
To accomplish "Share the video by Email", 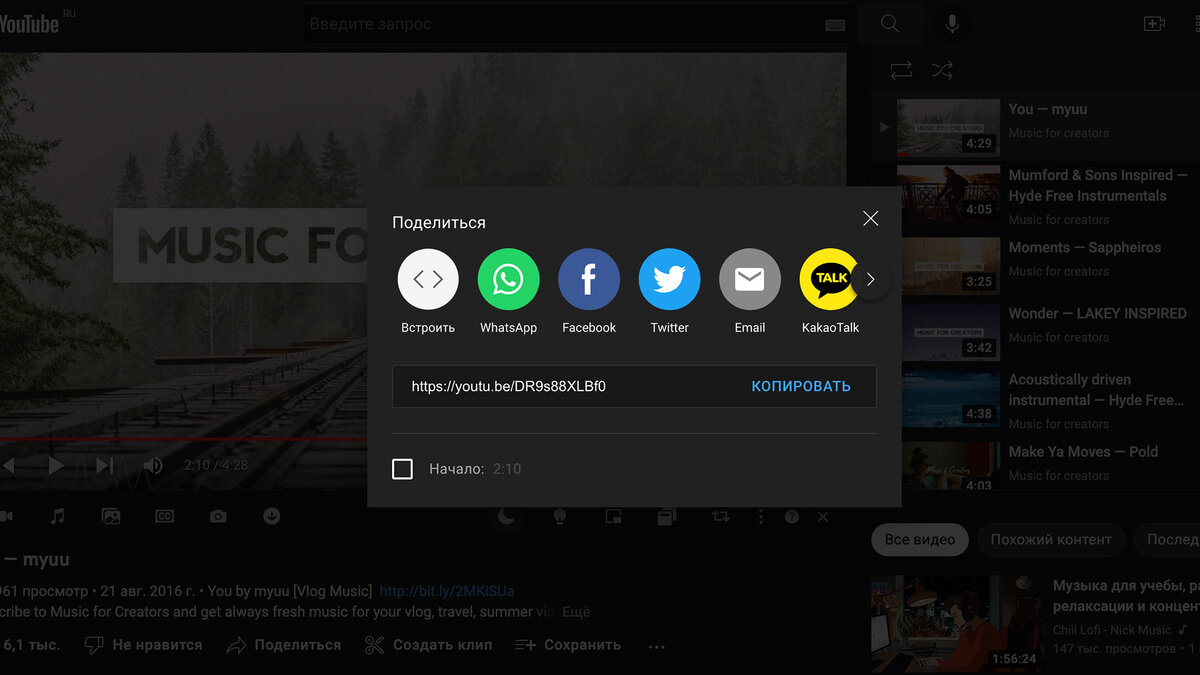I will 749,279.
